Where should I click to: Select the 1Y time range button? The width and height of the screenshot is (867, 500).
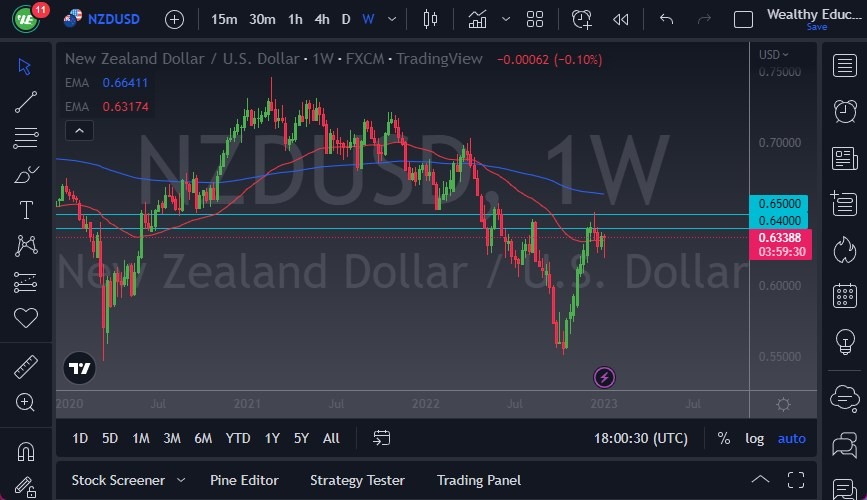coord(272,438)
